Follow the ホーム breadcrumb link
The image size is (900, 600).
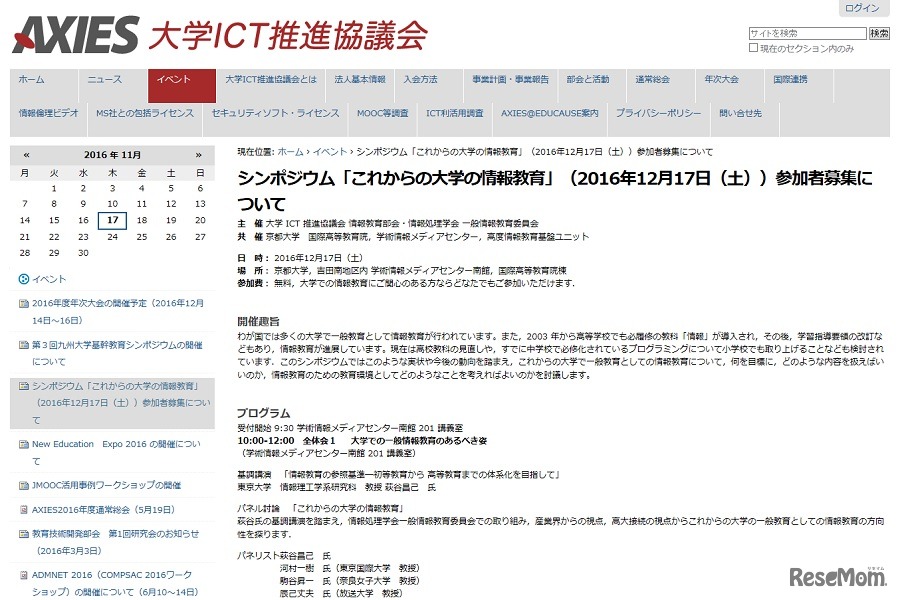click(x=292, y=151)
